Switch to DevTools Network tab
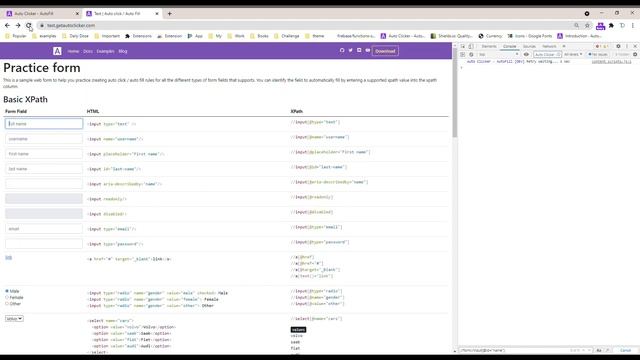This screenshot has height=360, width=640. click(549, 47)
